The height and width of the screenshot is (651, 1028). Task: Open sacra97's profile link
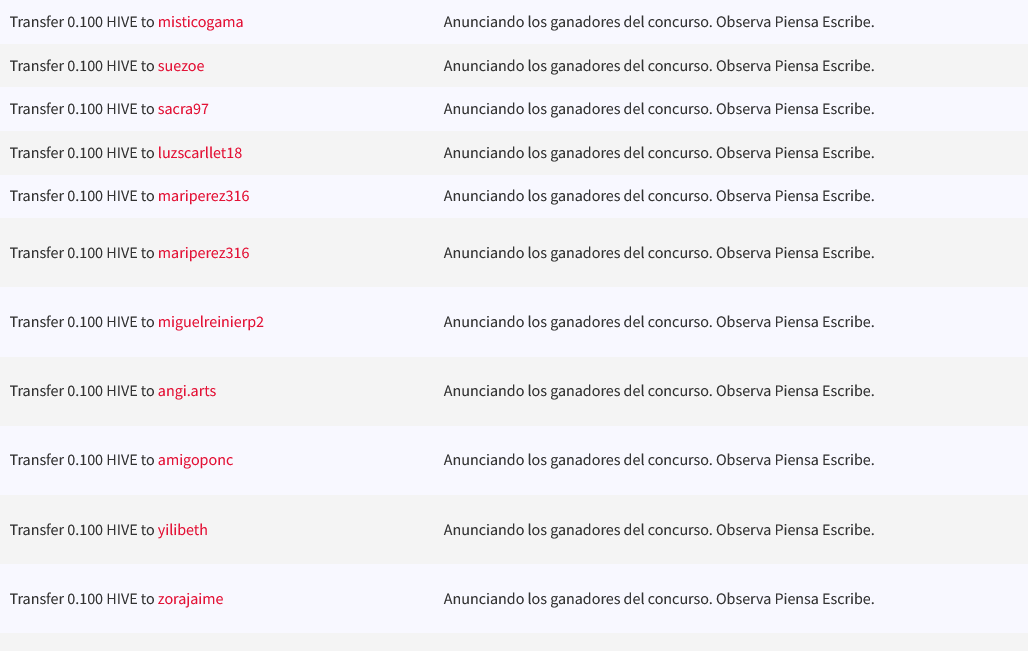tap(183, 109)
